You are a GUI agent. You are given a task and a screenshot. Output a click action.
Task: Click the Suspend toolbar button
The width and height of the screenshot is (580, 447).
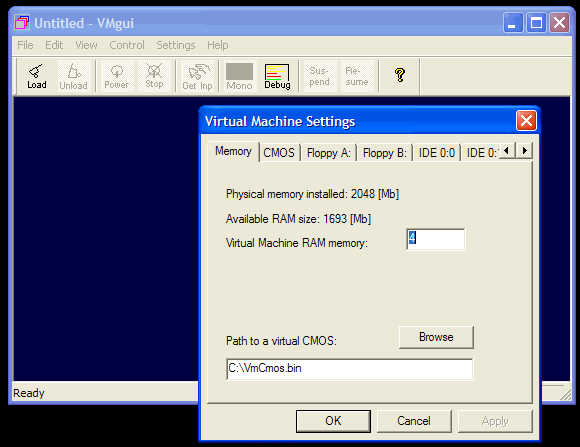point(319,76)
